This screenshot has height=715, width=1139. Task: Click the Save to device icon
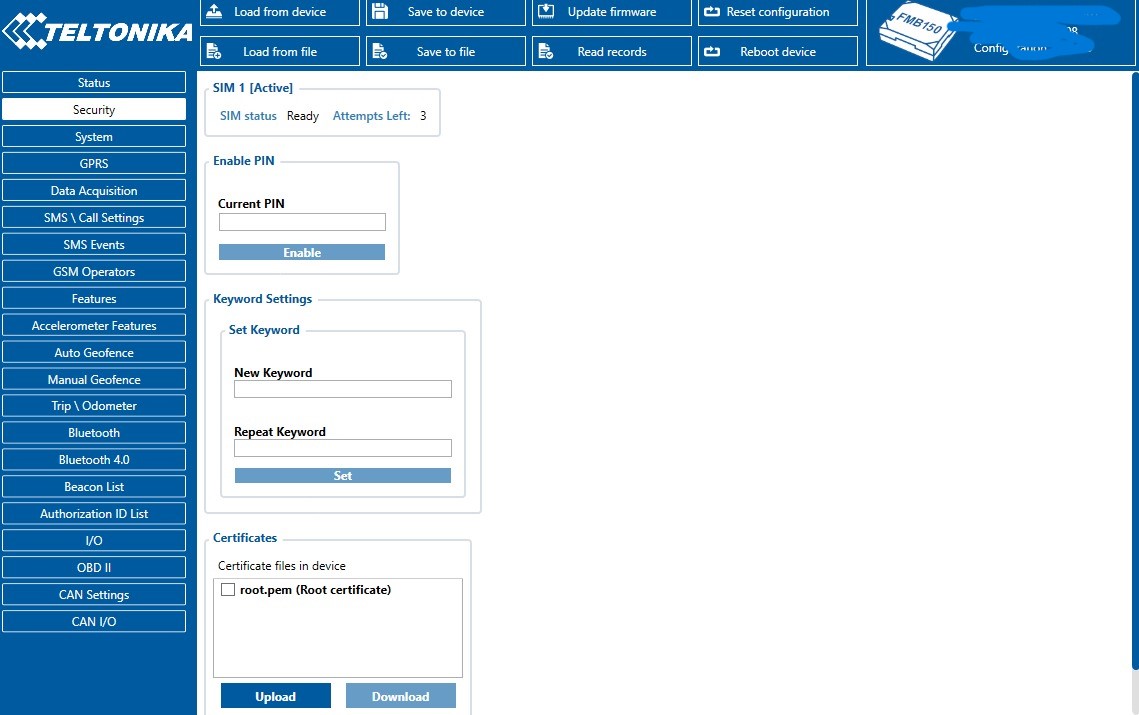(380, 12)
